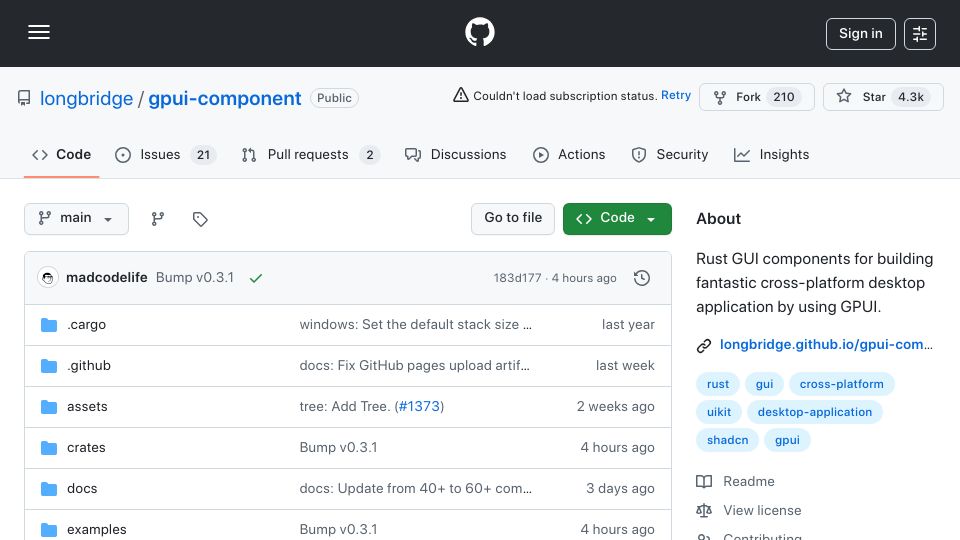Open the longbridge.github.io/gpui-com… website link
Viewport: 960px width, 540px height.
pyautogui.click(x=826, y=345)
